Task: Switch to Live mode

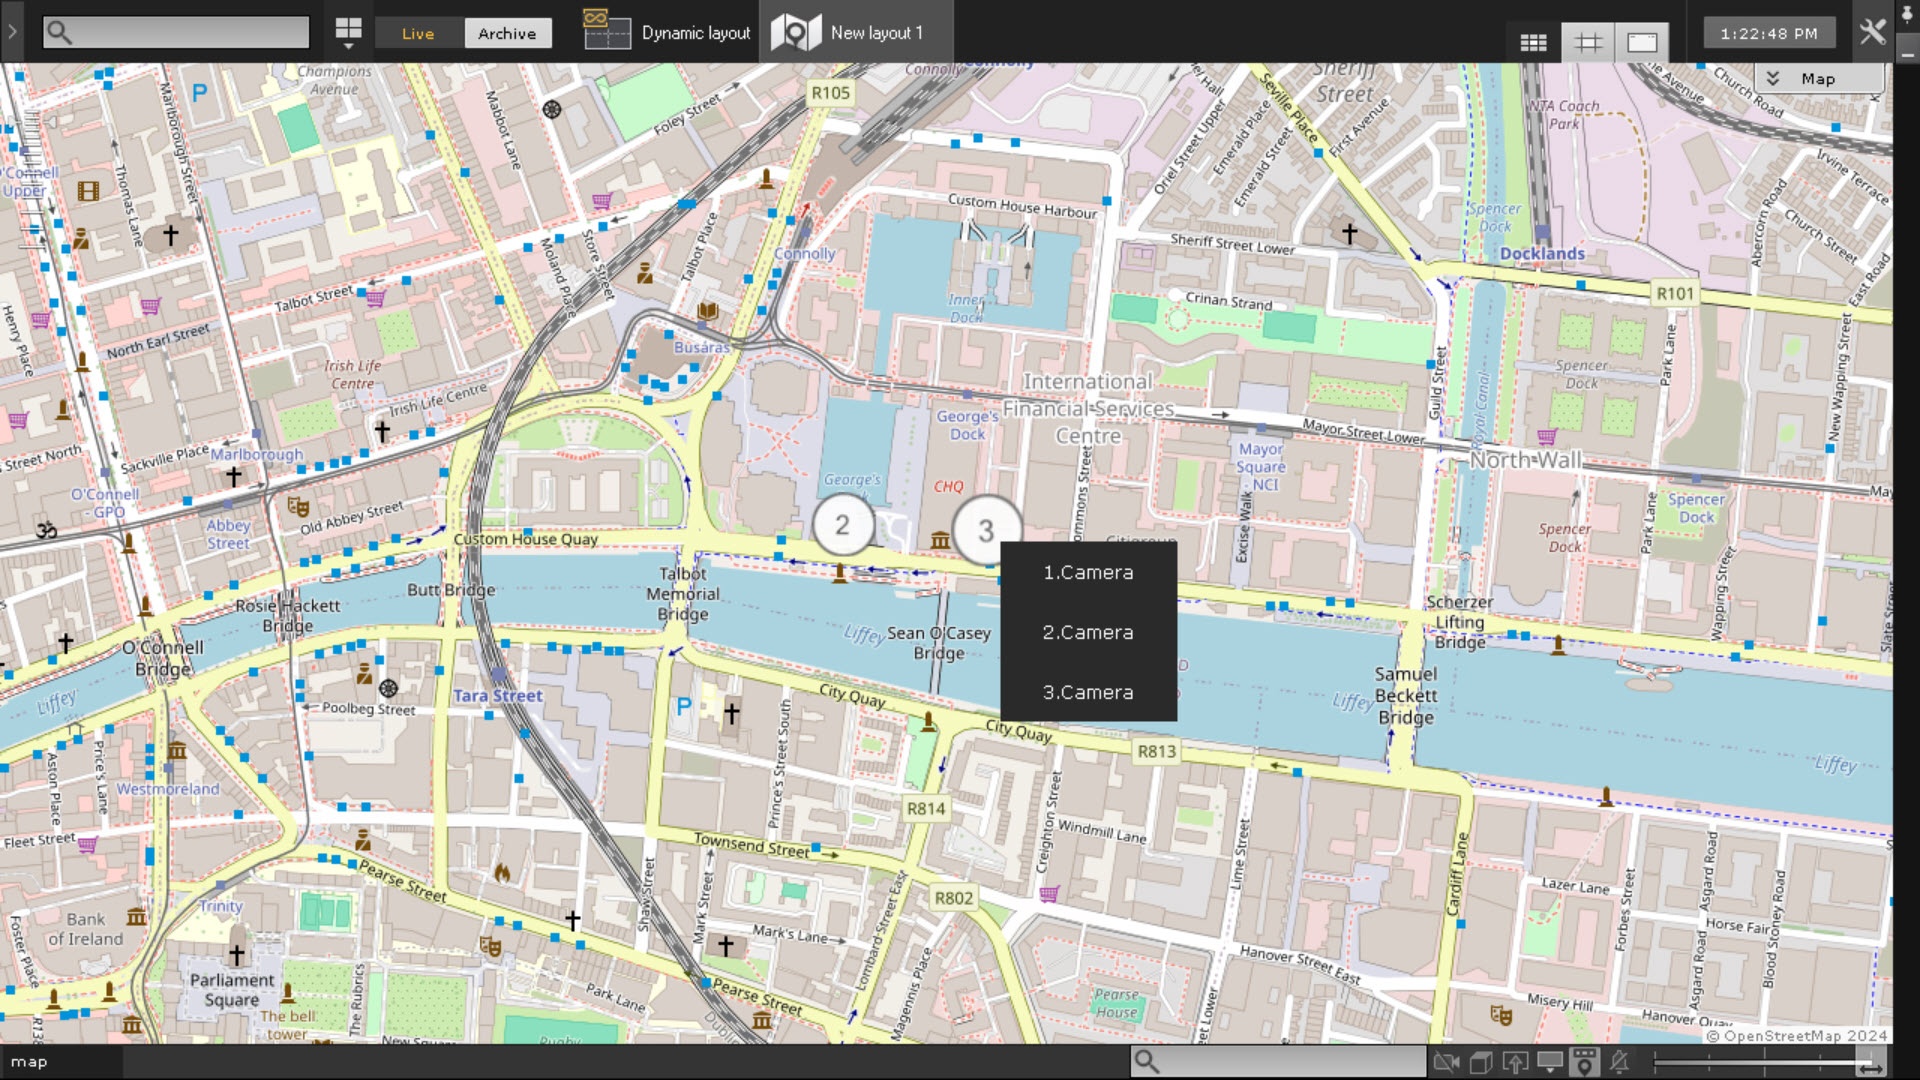Action: 418,33
